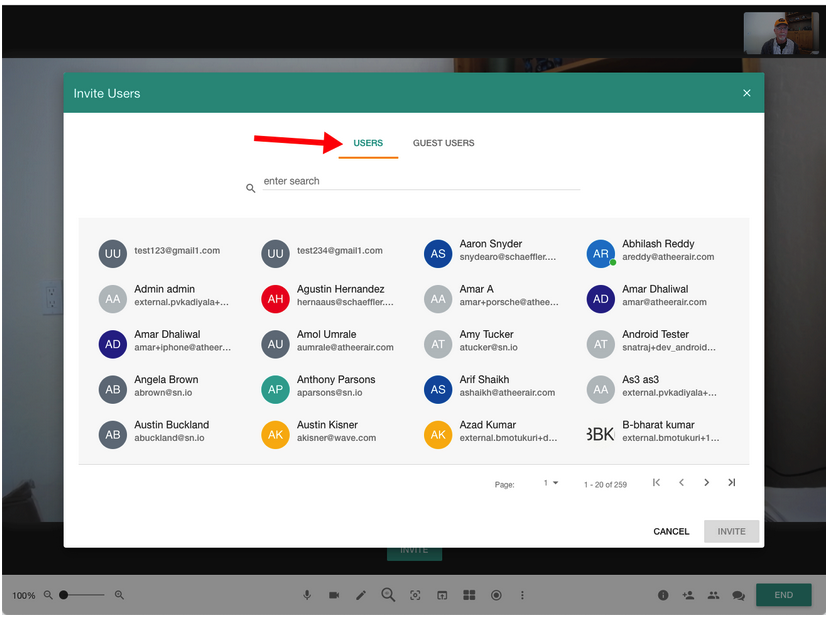The image size is (829, 618).
Task: Click the self-view video thumbnail
Action: [x=781, y=33]
